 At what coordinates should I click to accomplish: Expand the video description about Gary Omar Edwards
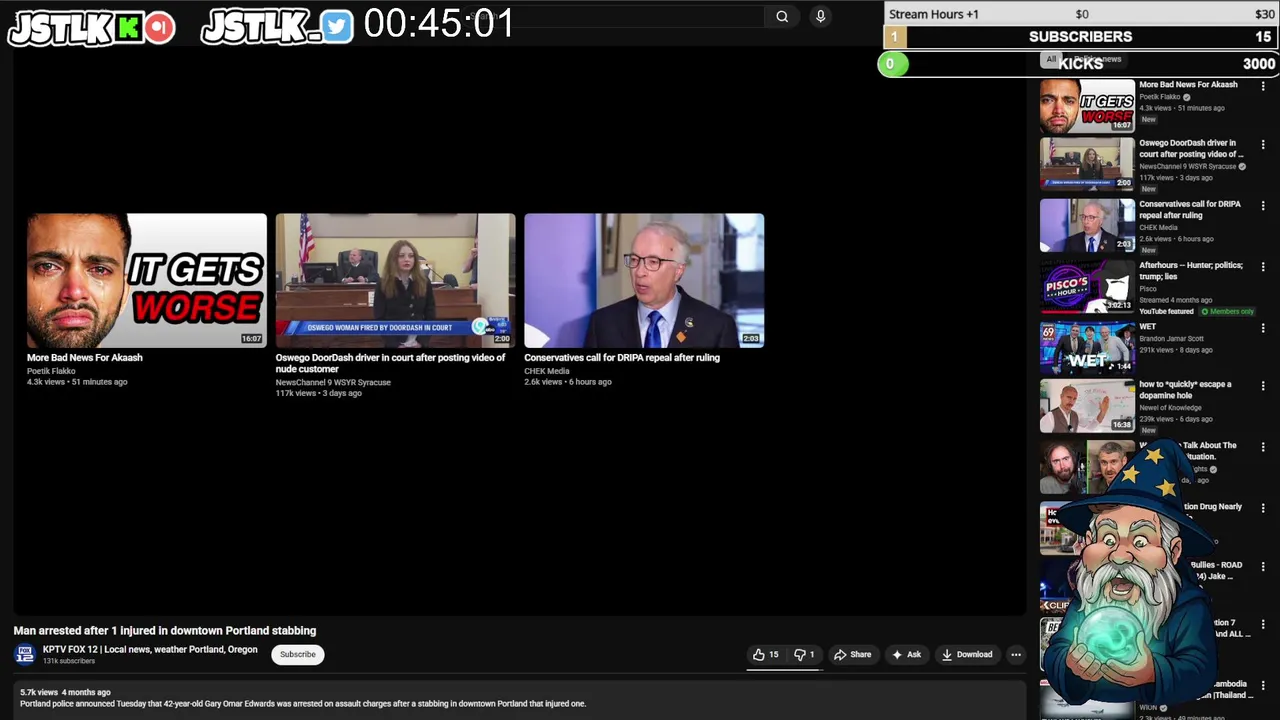coord(520,698)
